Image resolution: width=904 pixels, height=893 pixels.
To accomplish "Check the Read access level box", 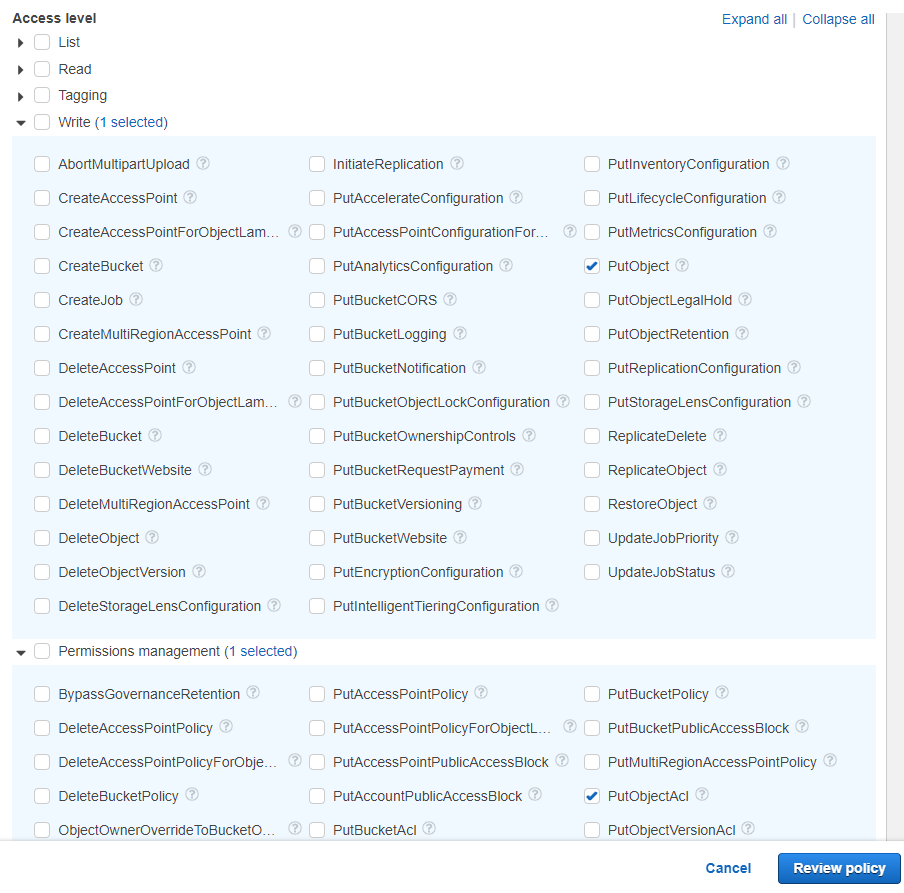I will coord(42,69).
